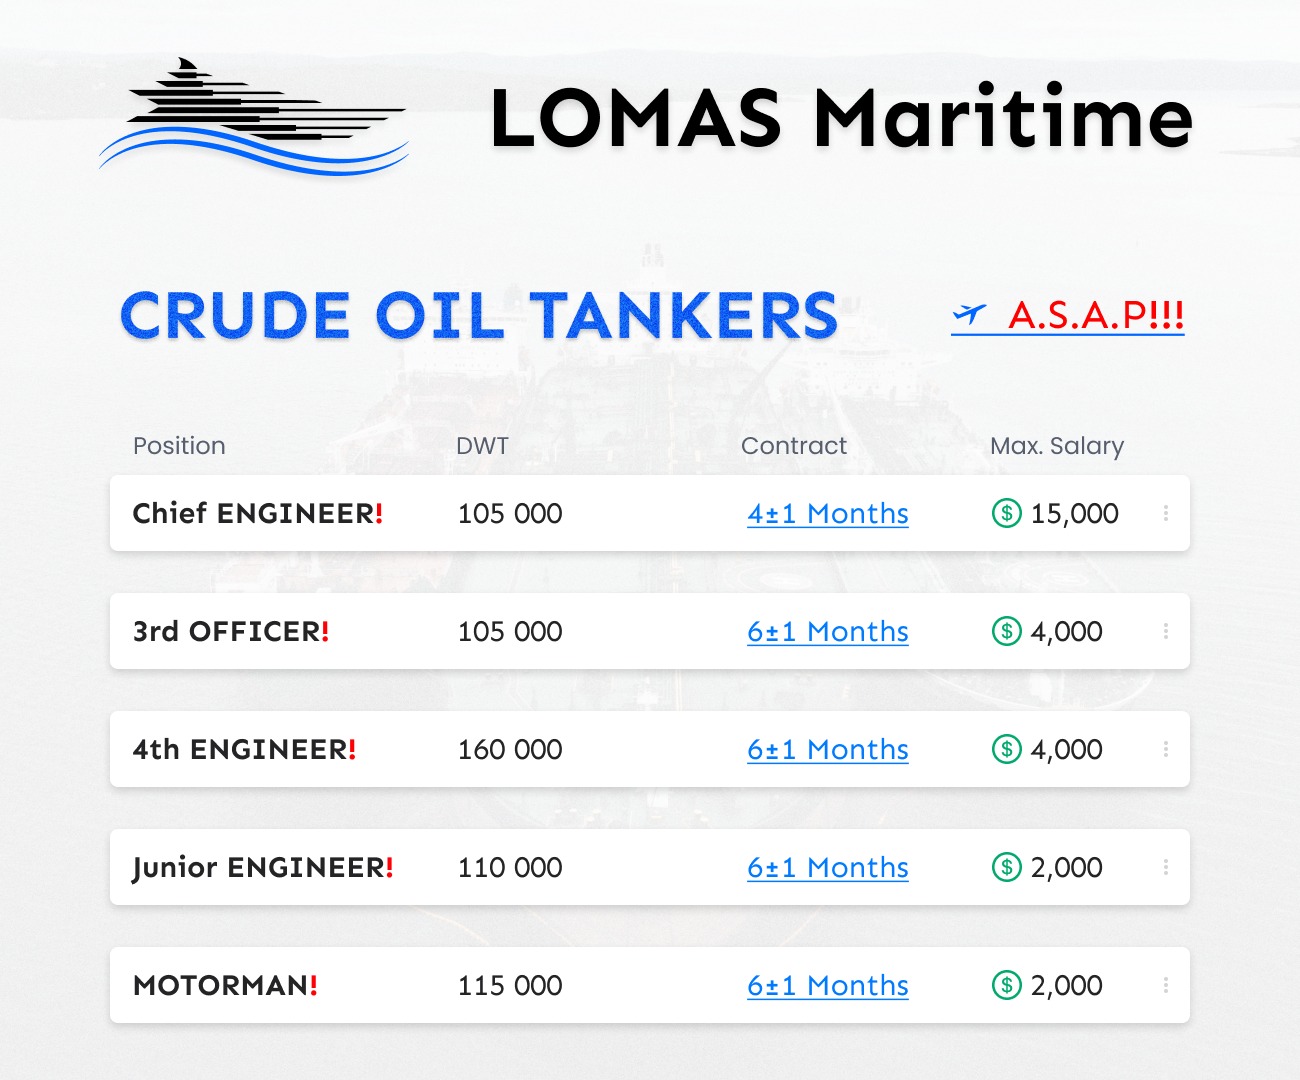Open the 4±1 Months contract link

pos(828,513)
